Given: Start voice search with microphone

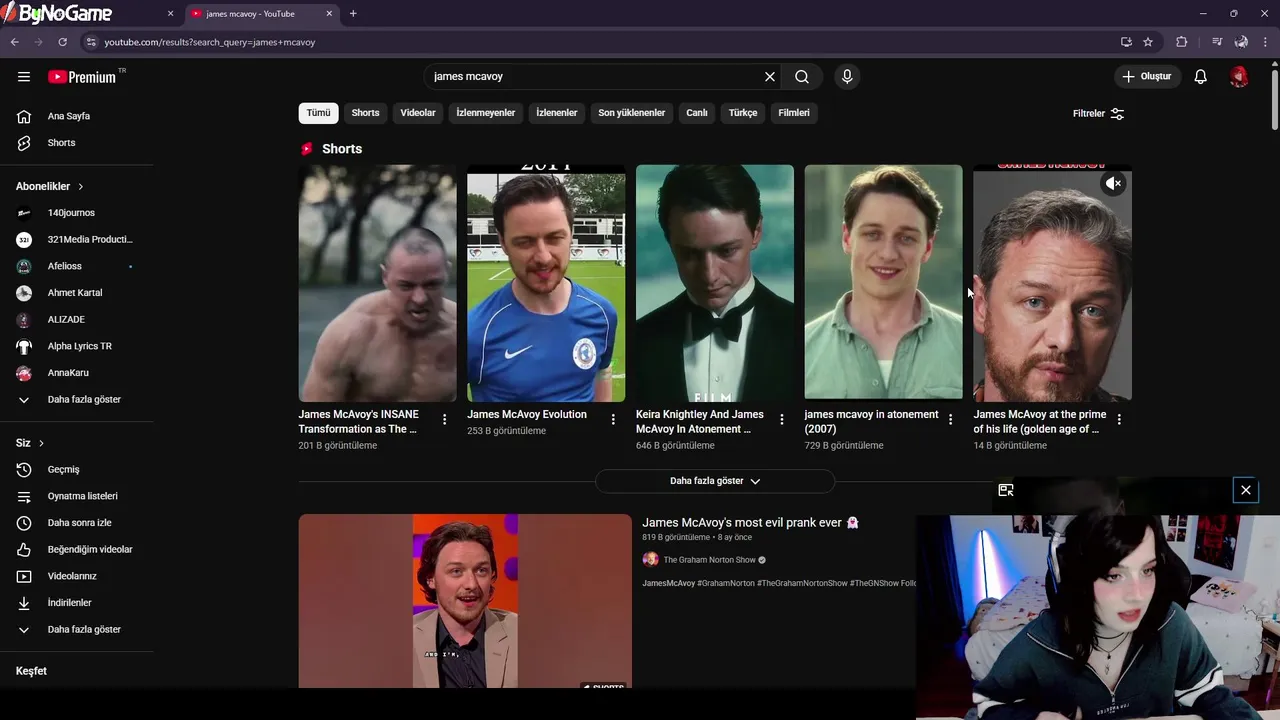Looking at the screenshot, I should click(x=847, y=77).
